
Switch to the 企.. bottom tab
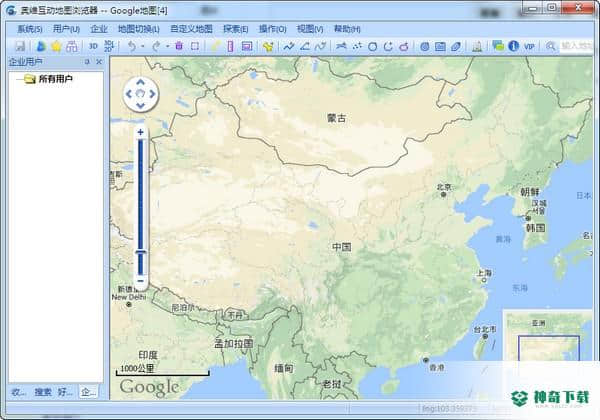pyautogui.click(x=88, y=392)
